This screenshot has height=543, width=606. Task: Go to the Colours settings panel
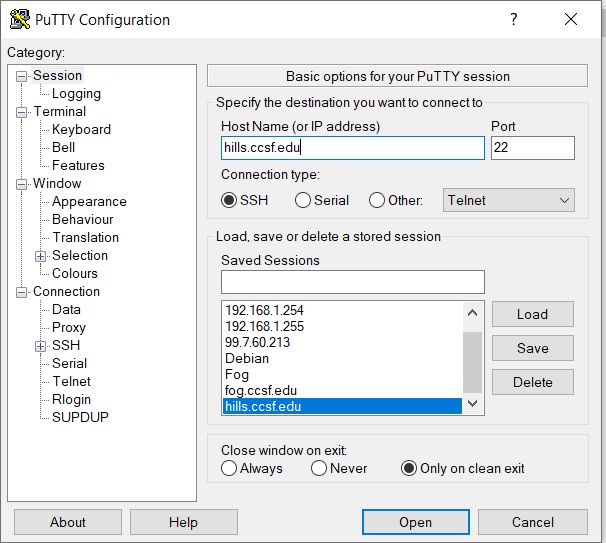75,274
